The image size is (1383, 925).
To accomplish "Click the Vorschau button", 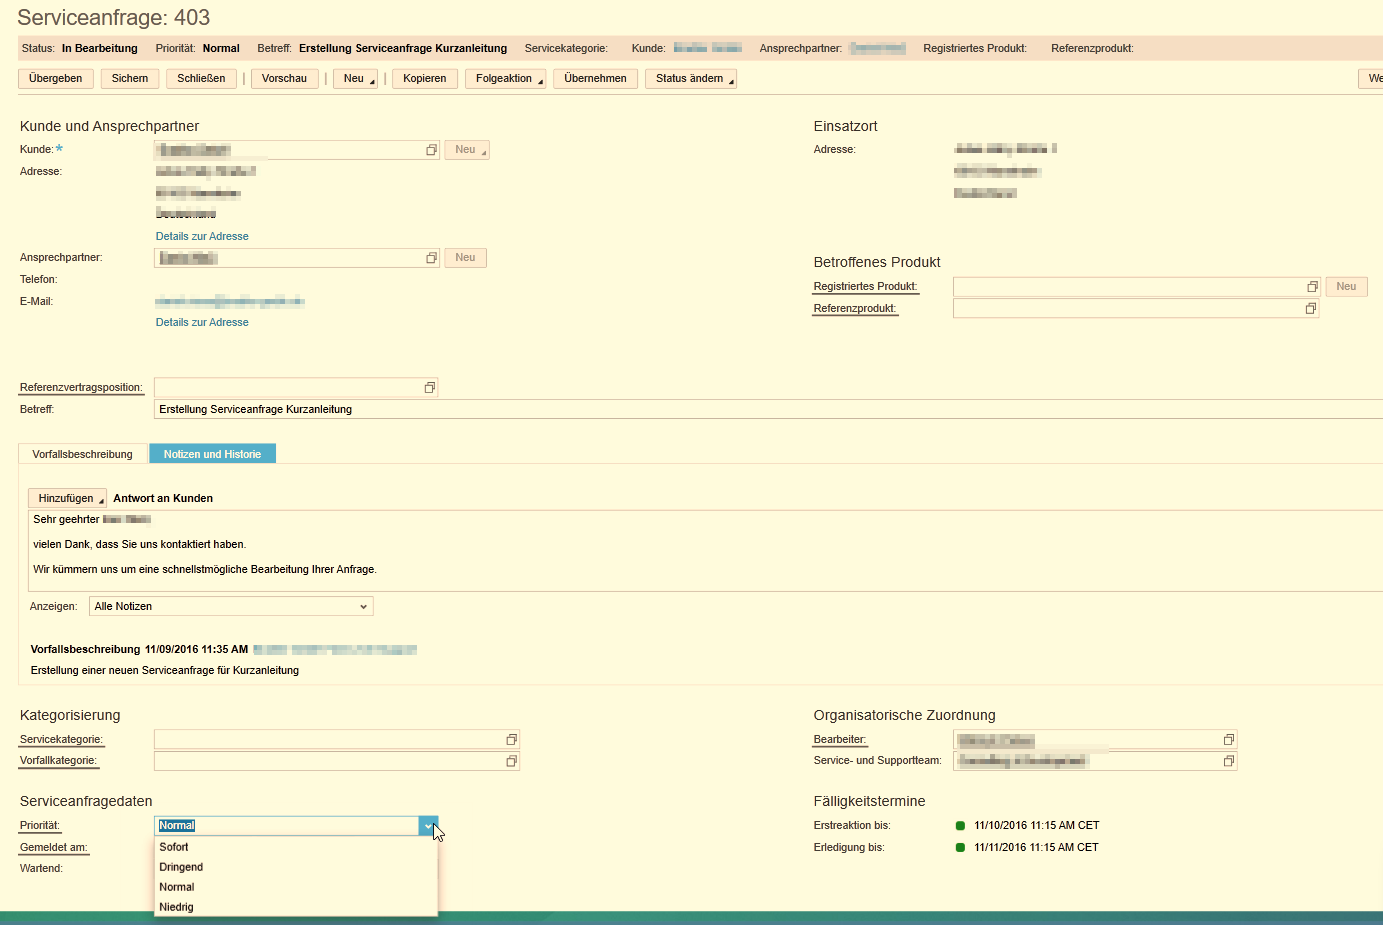I will (285, 79).
